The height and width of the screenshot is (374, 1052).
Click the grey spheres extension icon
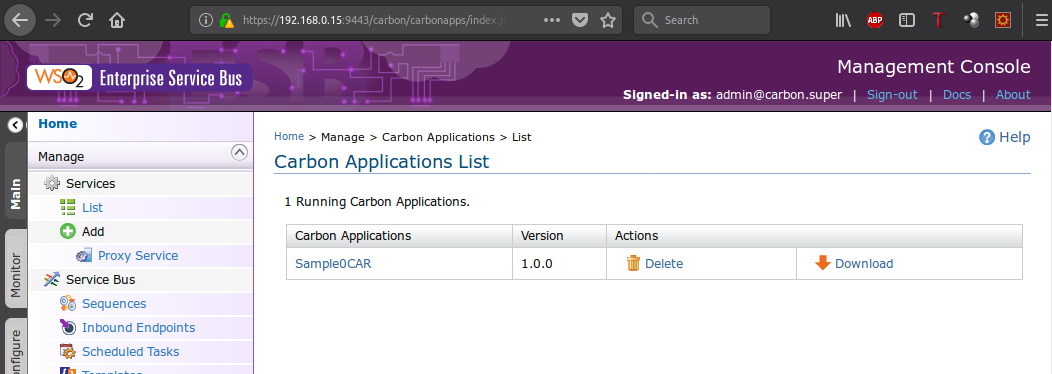coord(971,20)
